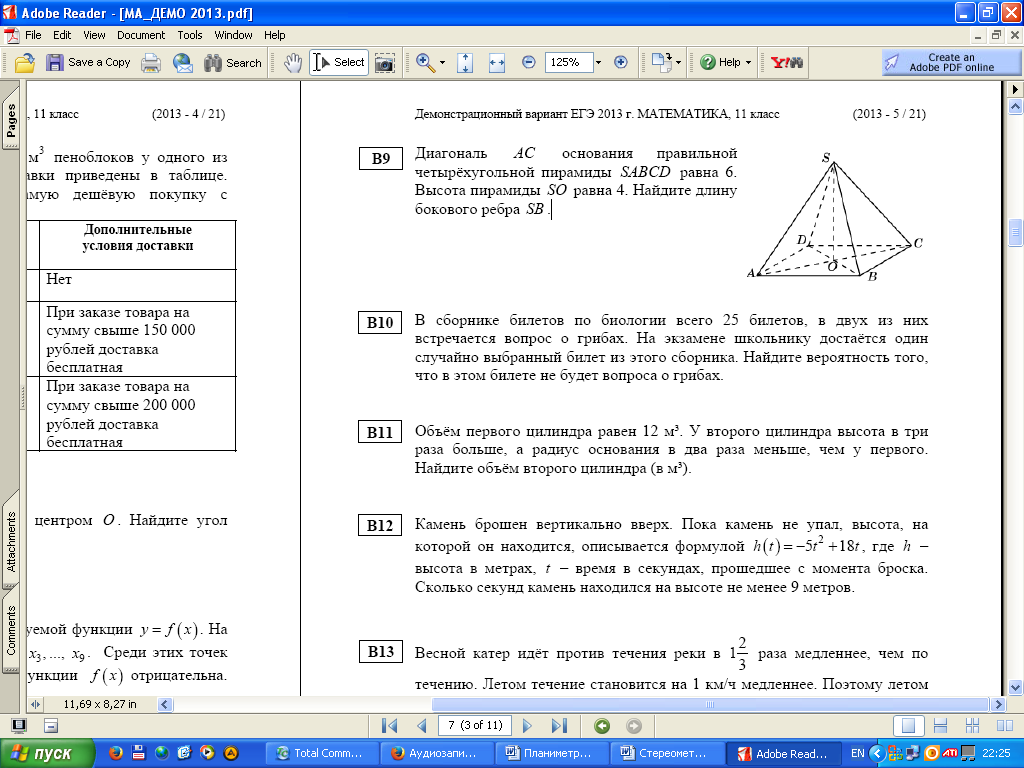The image size is (1024, 768).
Task: Switch to Continuous page layout
Action: [x=940, y=726]
